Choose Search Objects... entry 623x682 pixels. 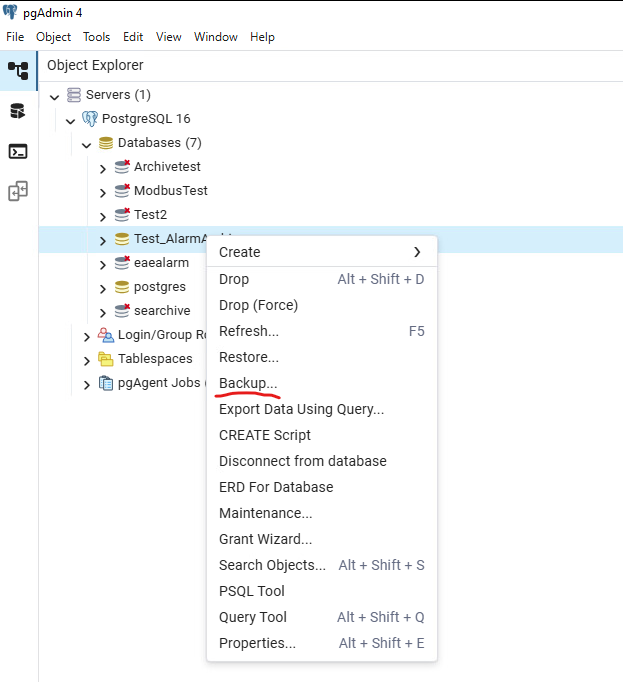(322, 565)
